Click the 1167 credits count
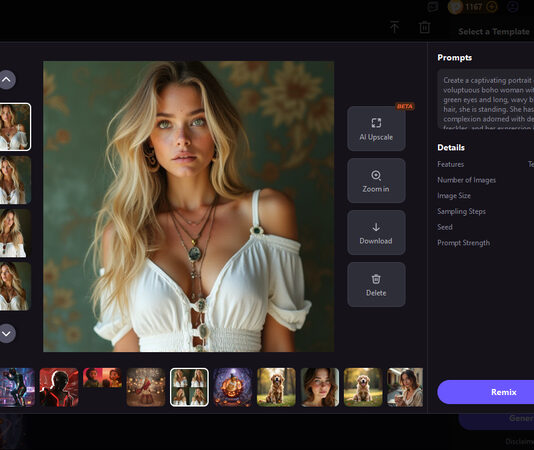Screen dimensions: 534x450 (474, 7)
